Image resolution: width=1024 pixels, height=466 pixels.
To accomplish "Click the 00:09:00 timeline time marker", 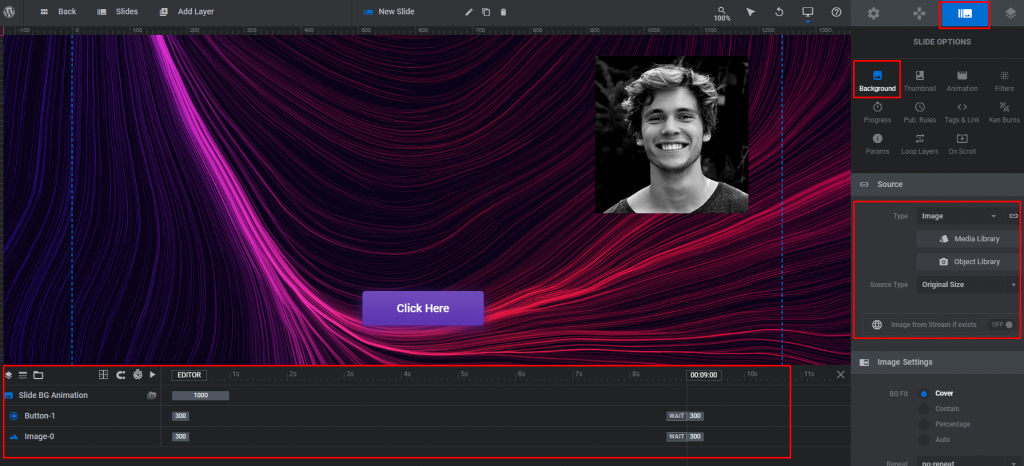I will coord(704,375).
